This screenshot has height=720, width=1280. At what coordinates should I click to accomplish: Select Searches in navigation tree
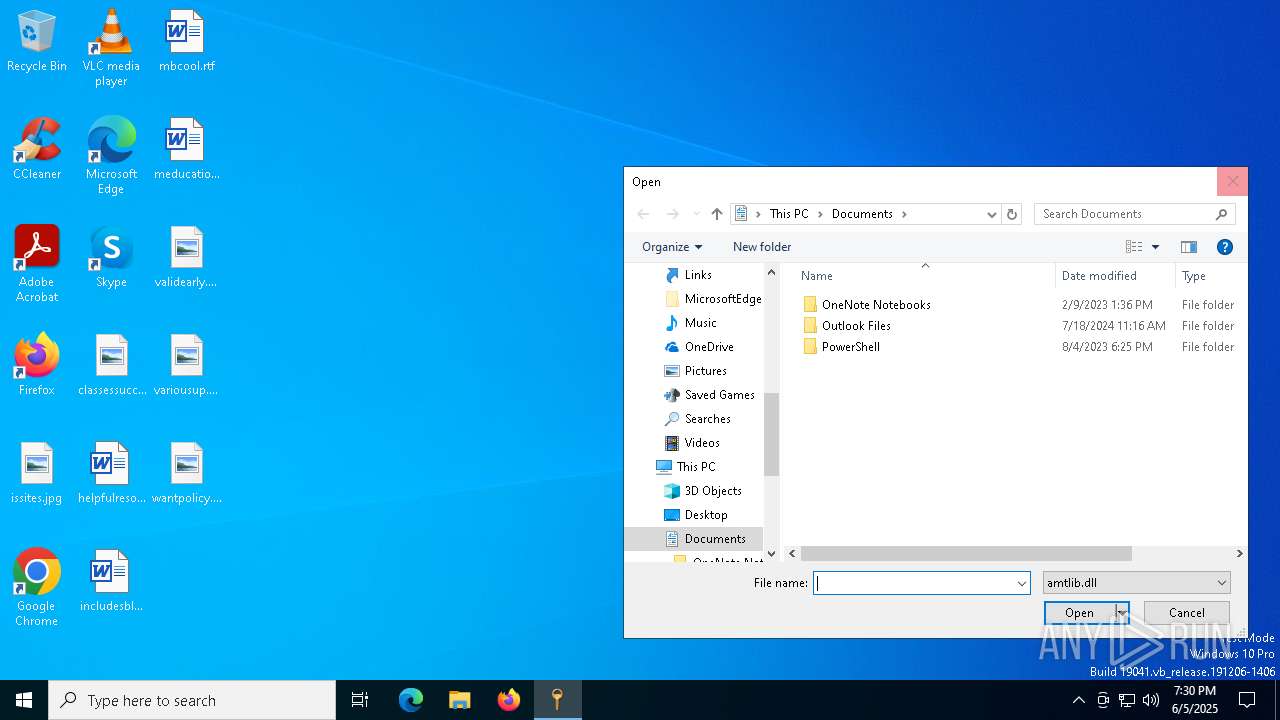(x=707, y=419)
